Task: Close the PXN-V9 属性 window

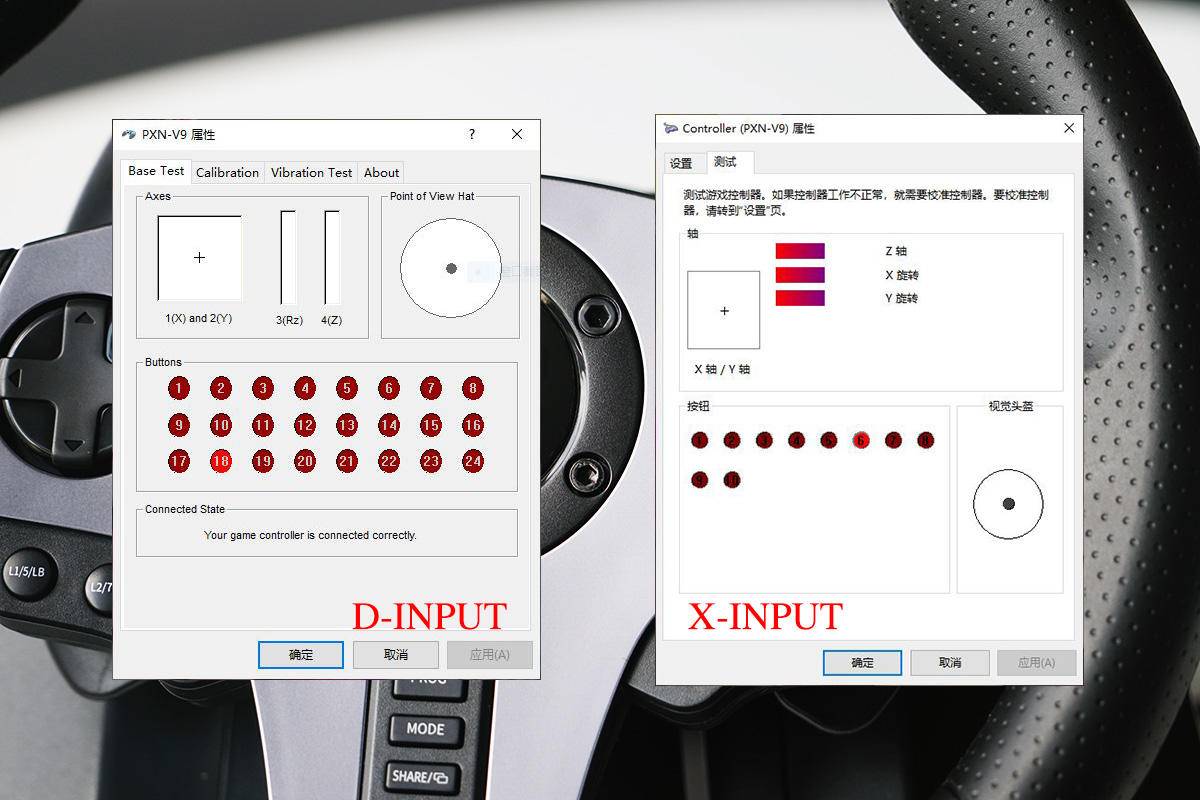Action: pyautogui.click(x=517, y=134)
